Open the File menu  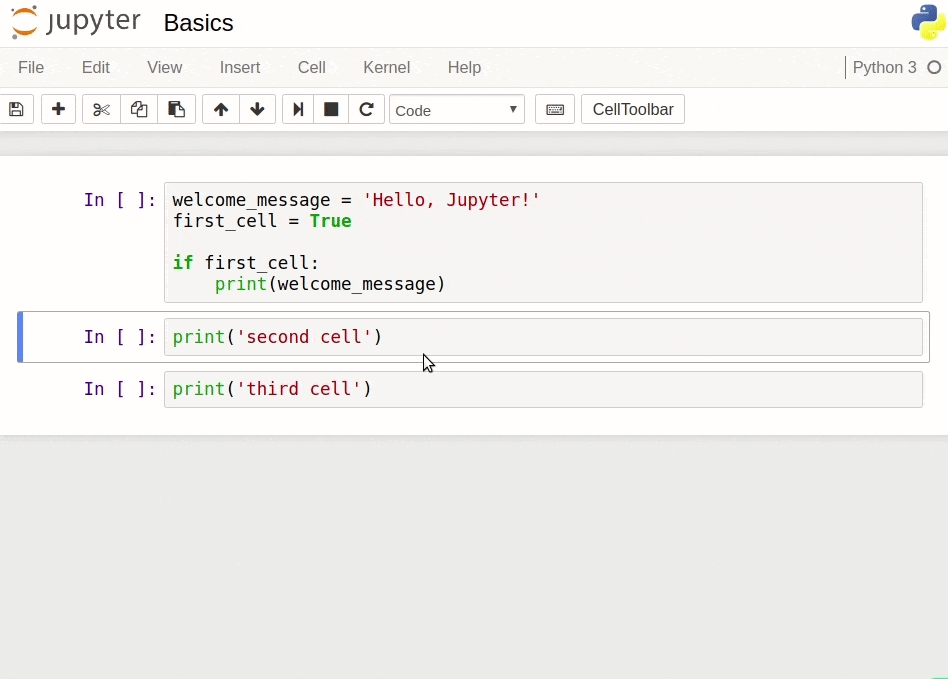pos(31,68)
